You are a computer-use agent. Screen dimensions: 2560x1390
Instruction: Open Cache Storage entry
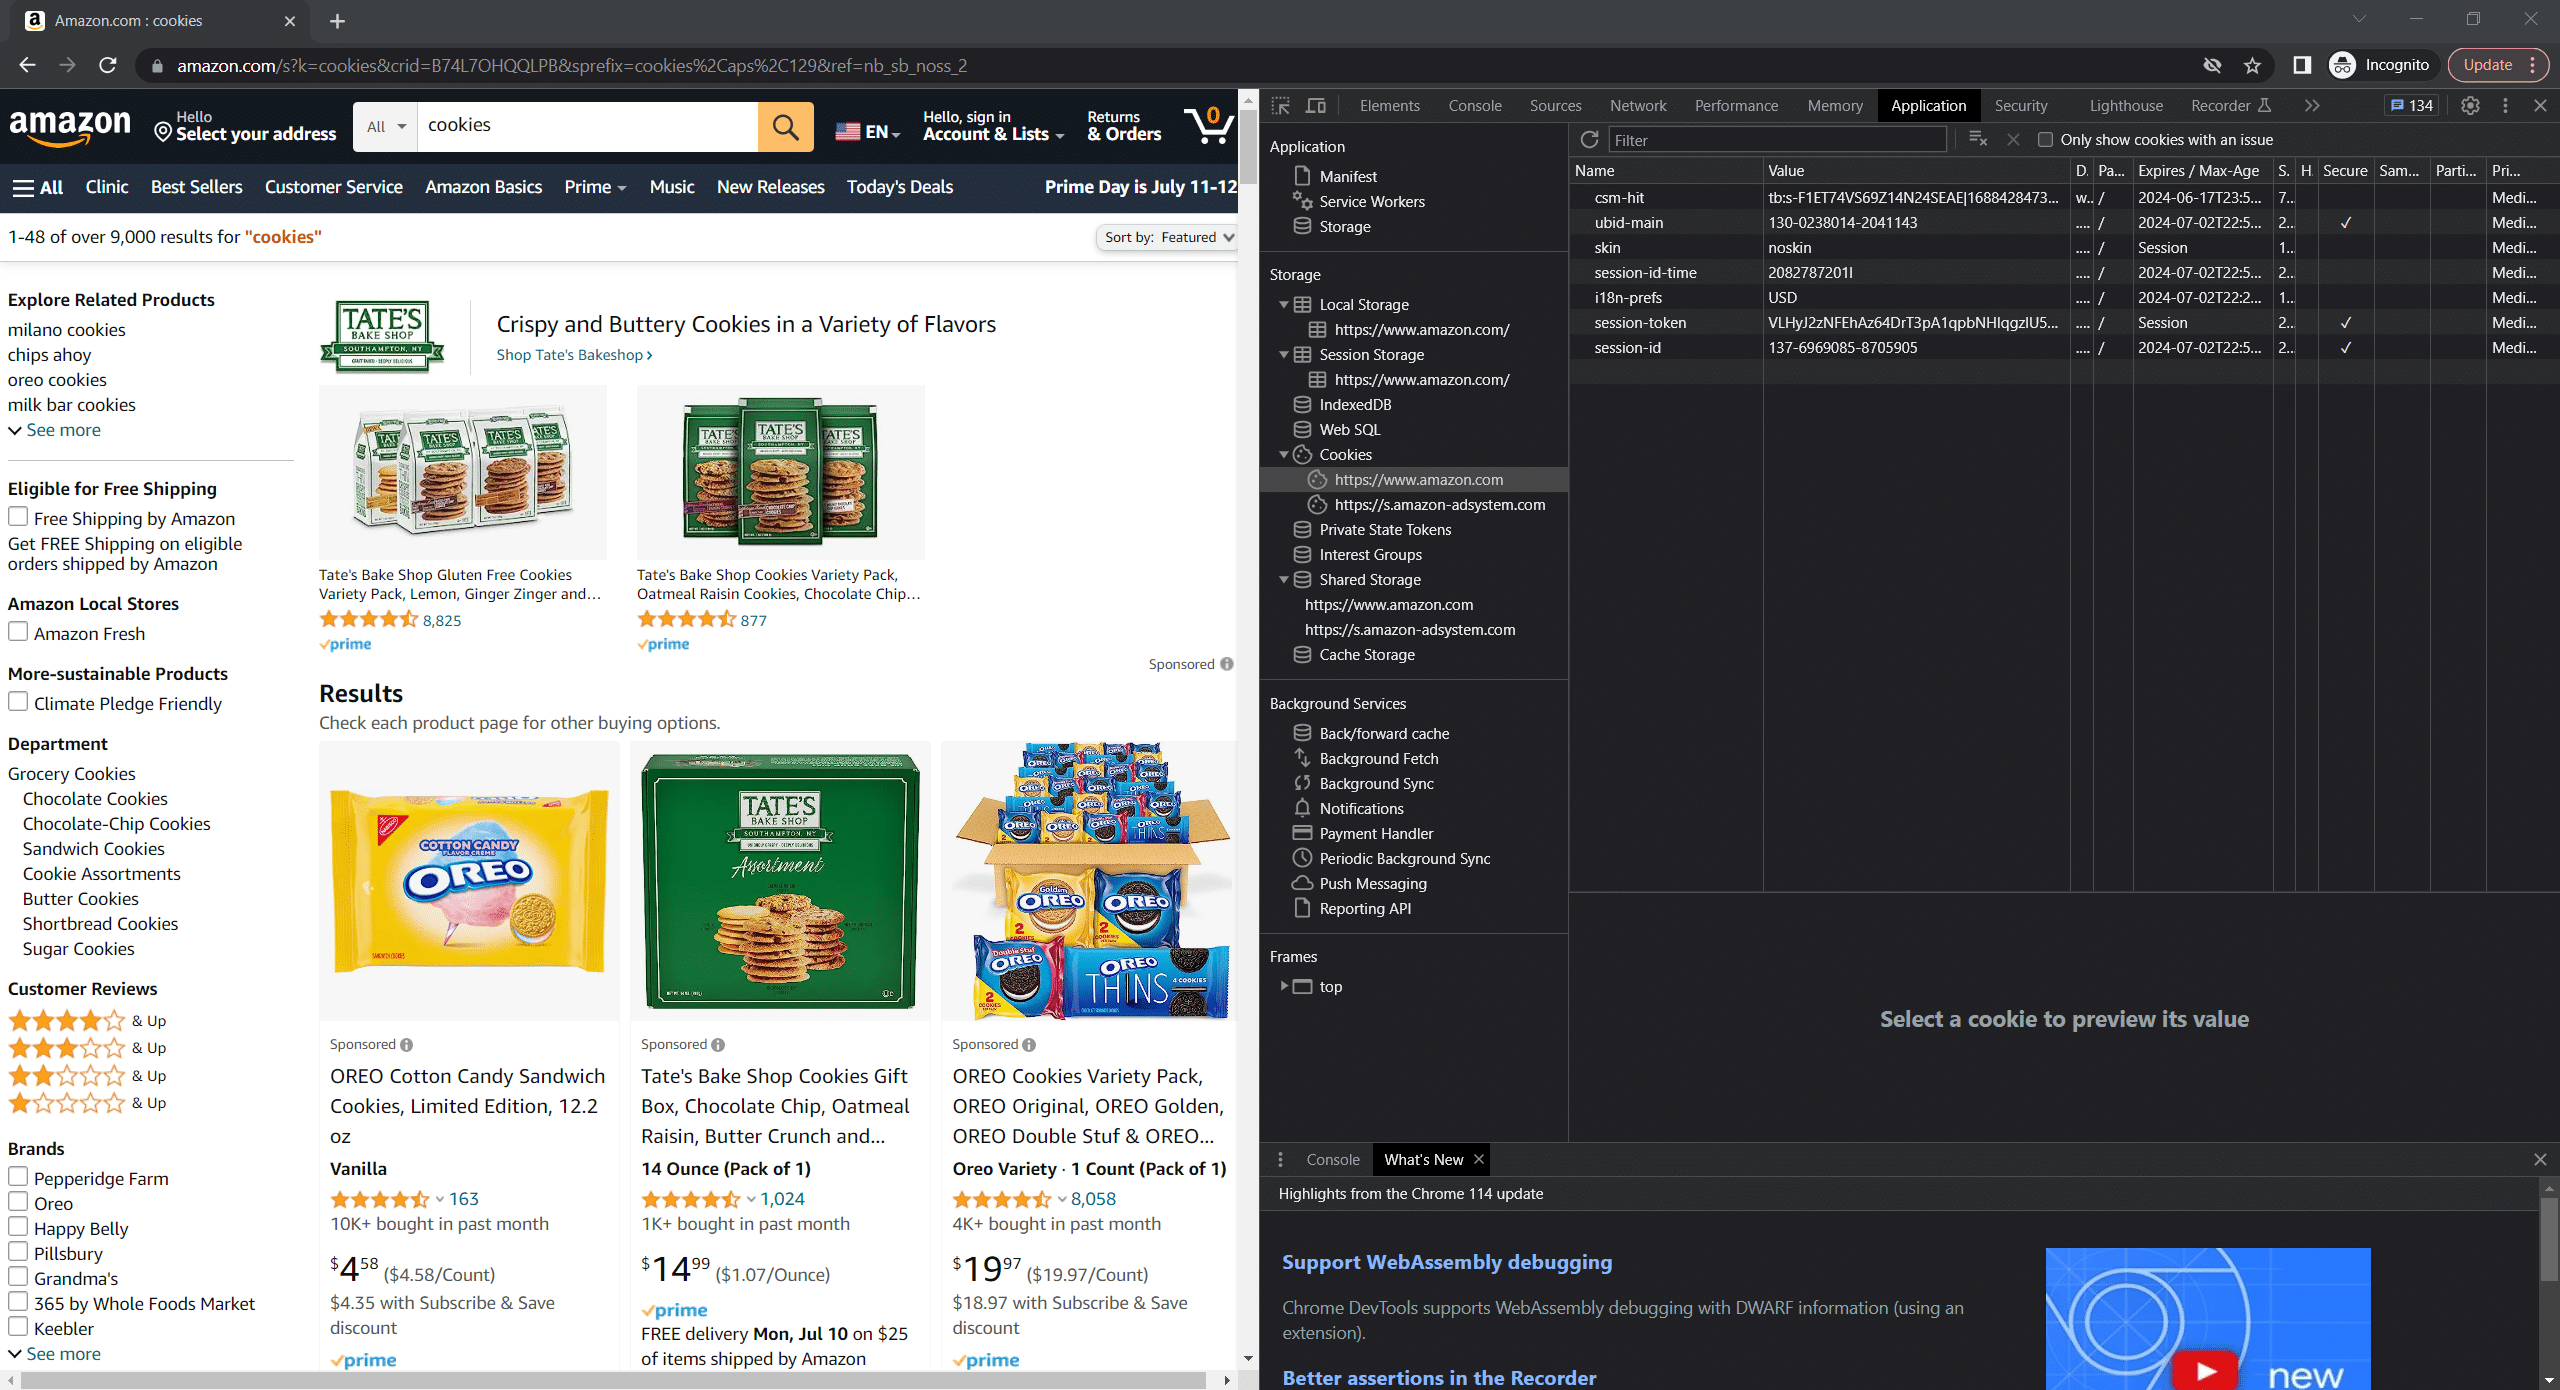(x=1366, y=655)
